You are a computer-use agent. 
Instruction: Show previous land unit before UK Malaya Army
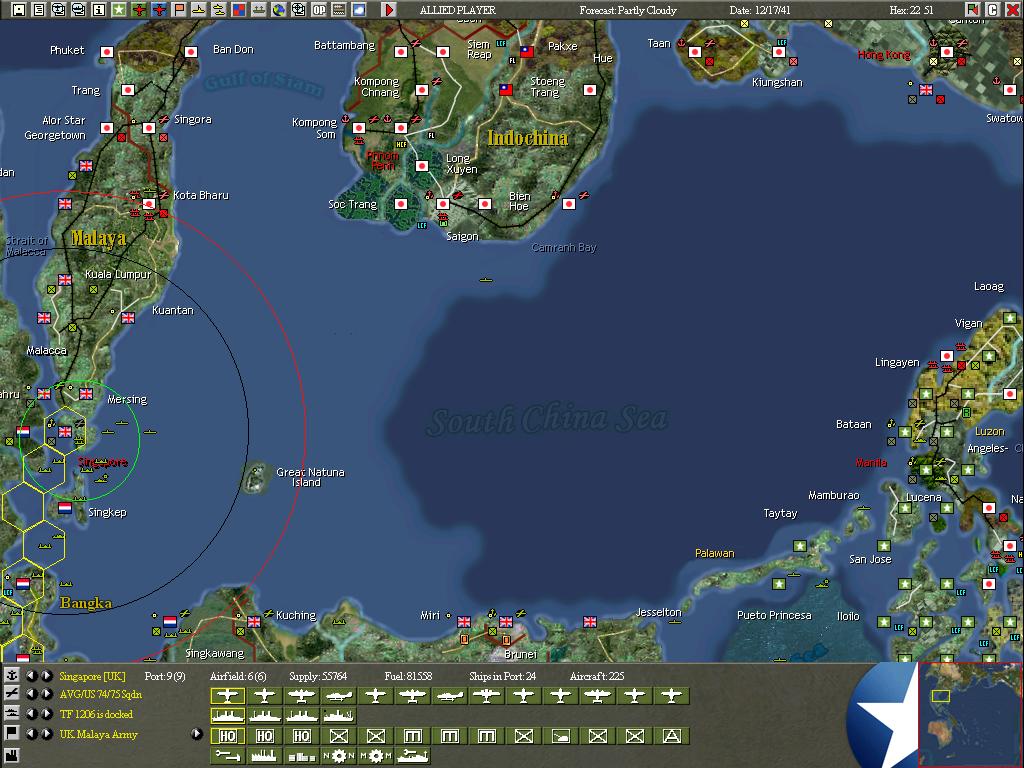click(x=31, y=733)
